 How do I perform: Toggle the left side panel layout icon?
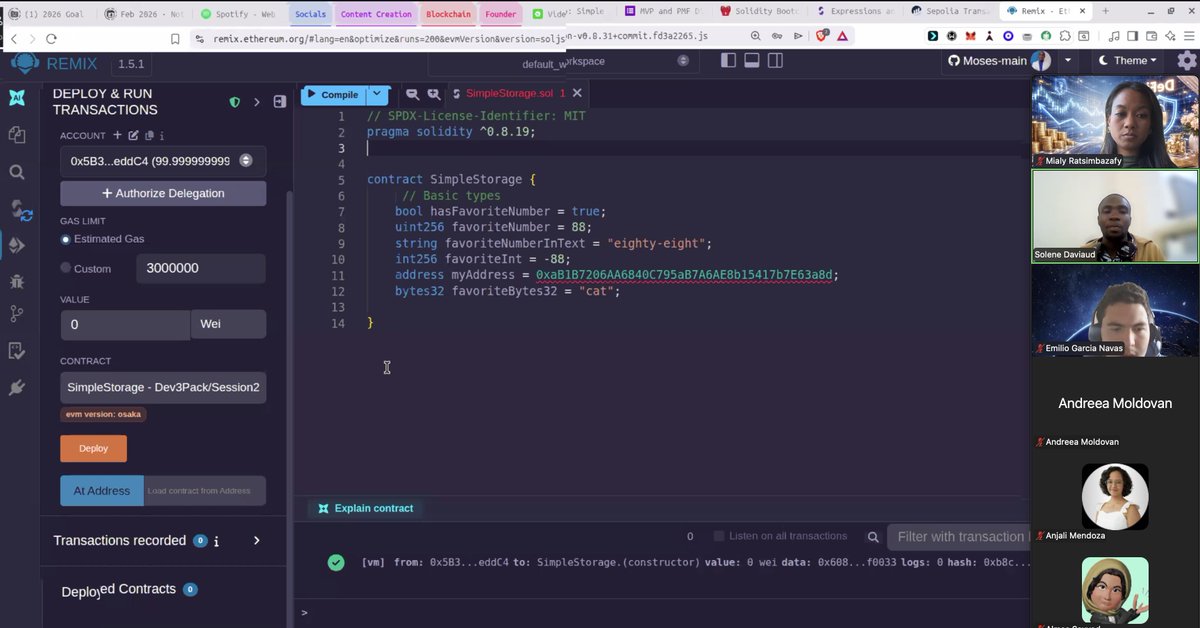coord(728,61)
